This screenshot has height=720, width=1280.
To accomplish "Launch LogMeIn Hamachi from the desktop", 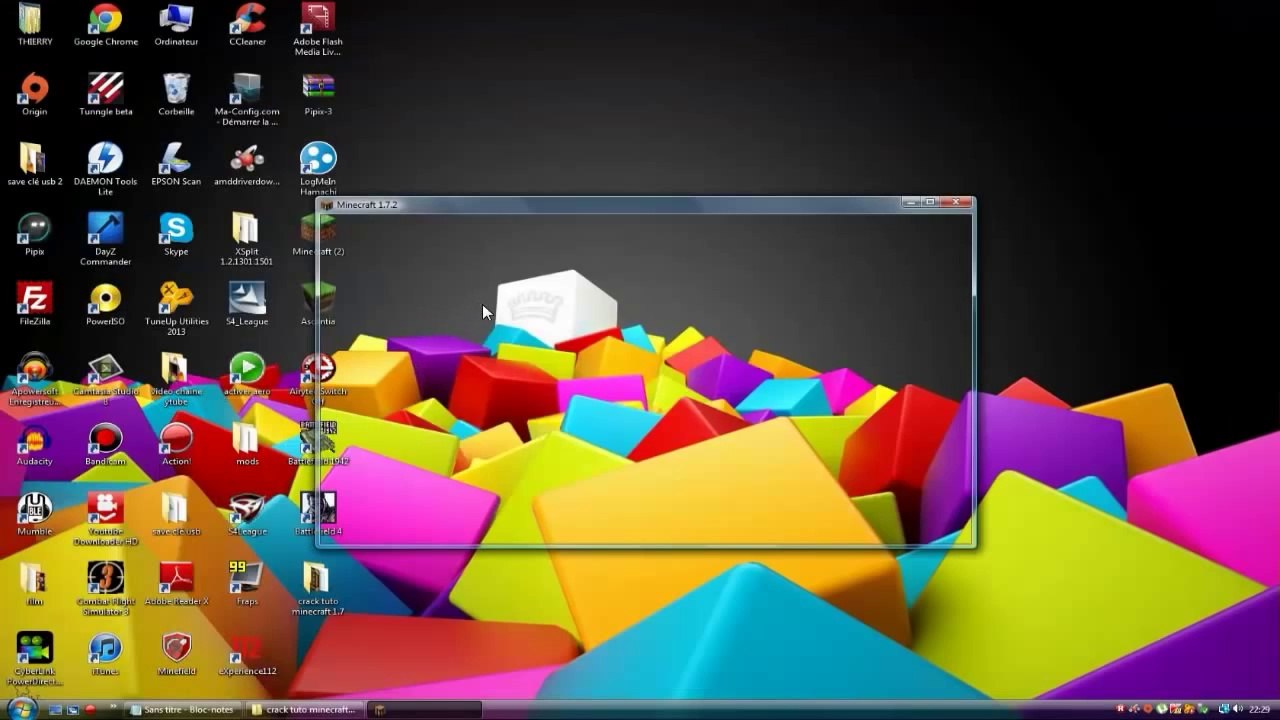I will [x=318, y=170].
